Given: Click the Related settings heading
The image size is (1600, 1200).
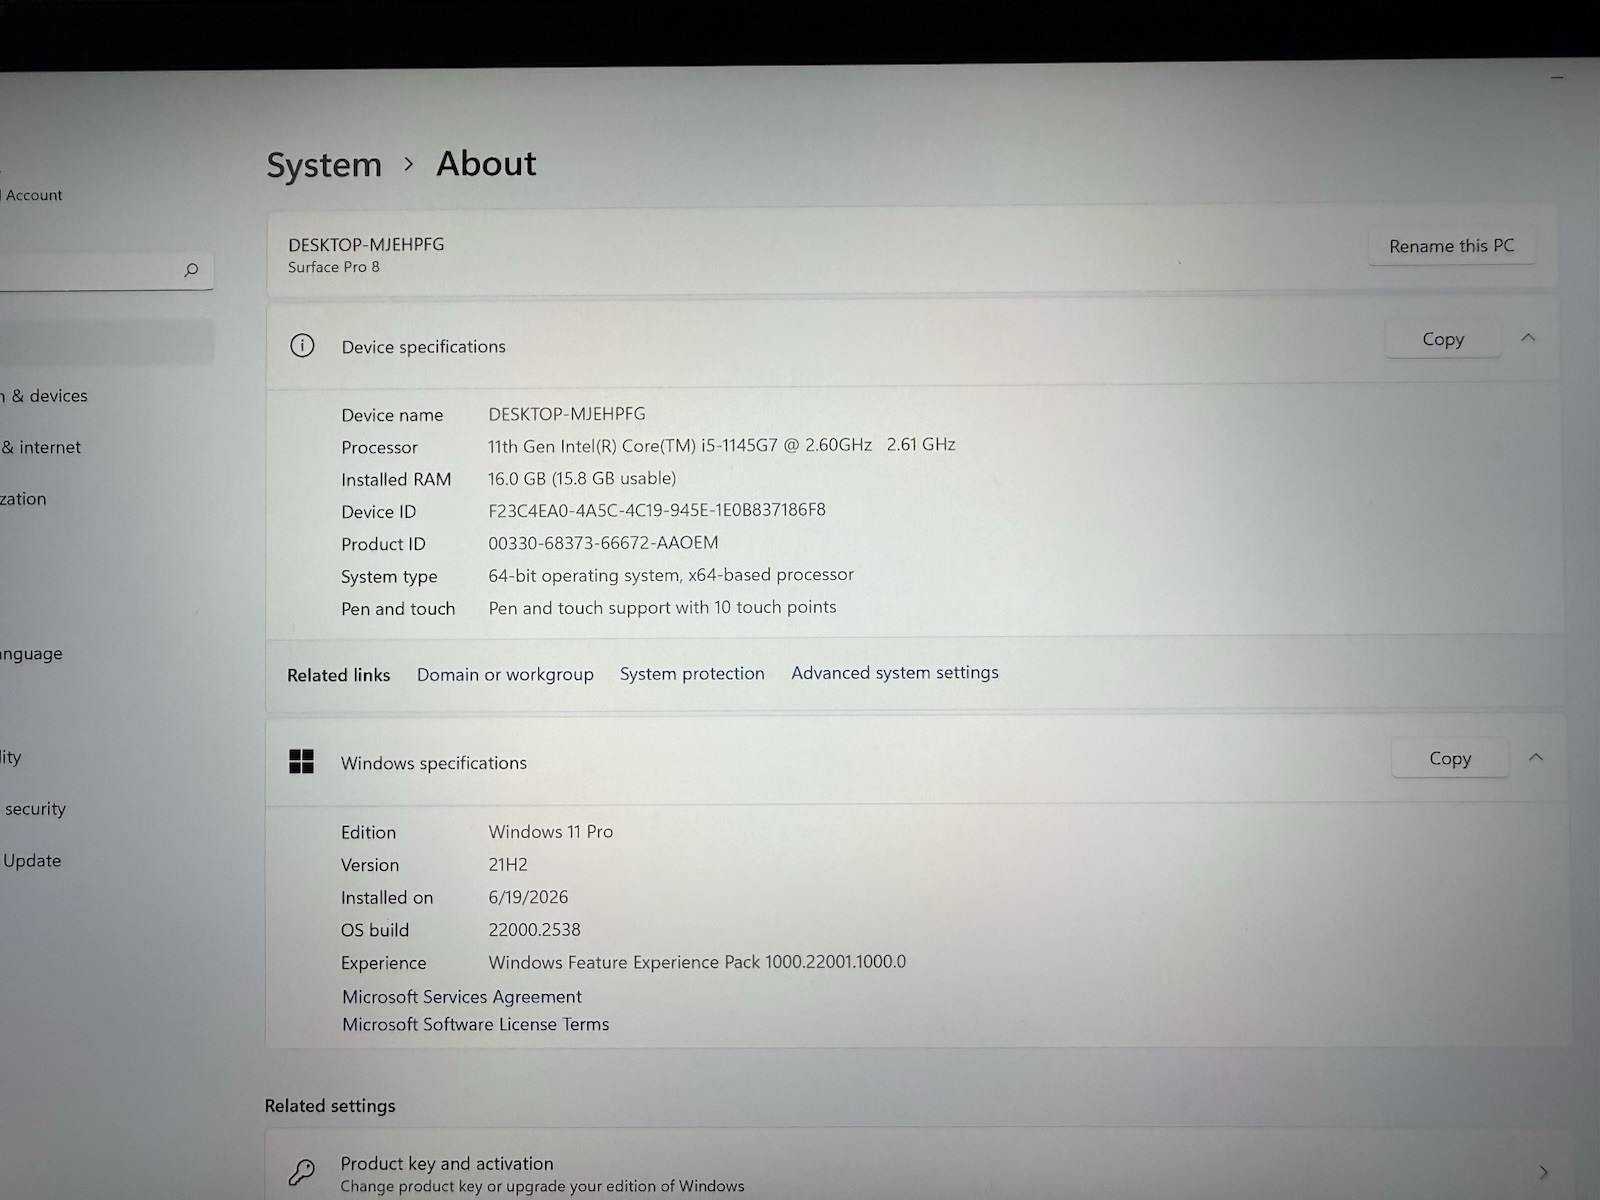Looking at the screenshot, I should point(330,1106).
